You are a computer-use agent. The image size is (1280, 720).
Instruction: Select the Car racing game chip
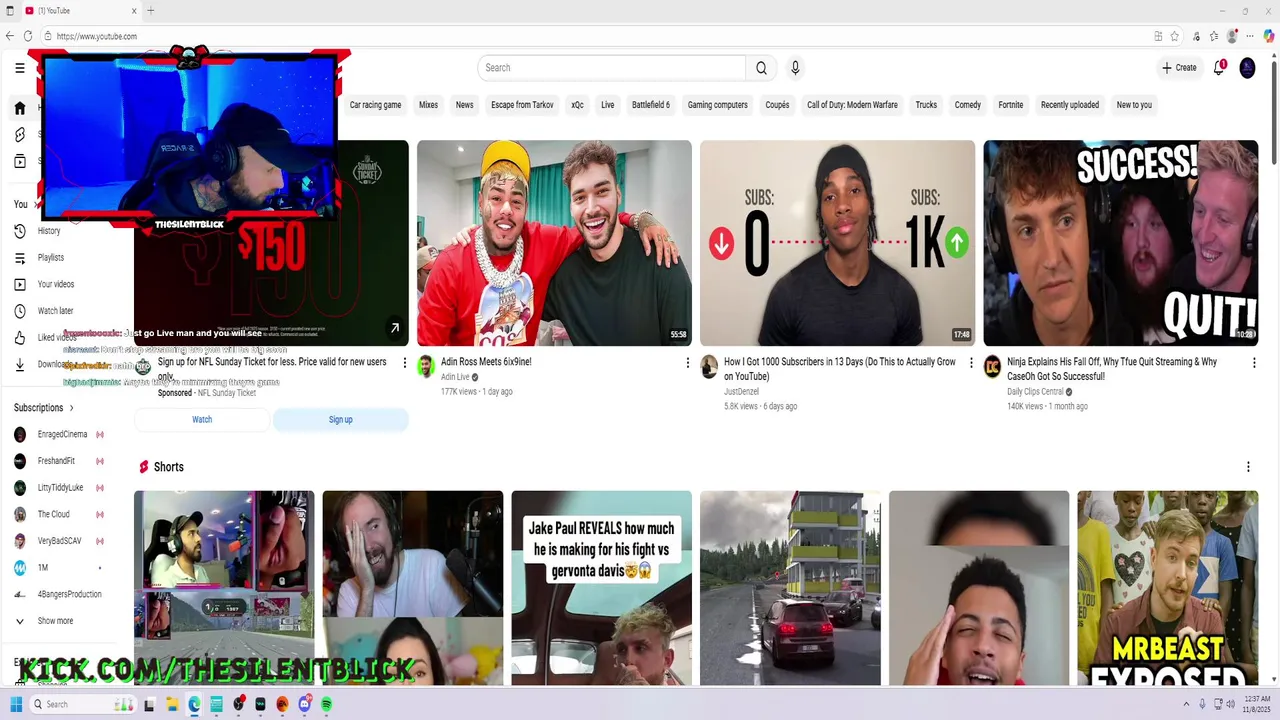pos(375,105)
